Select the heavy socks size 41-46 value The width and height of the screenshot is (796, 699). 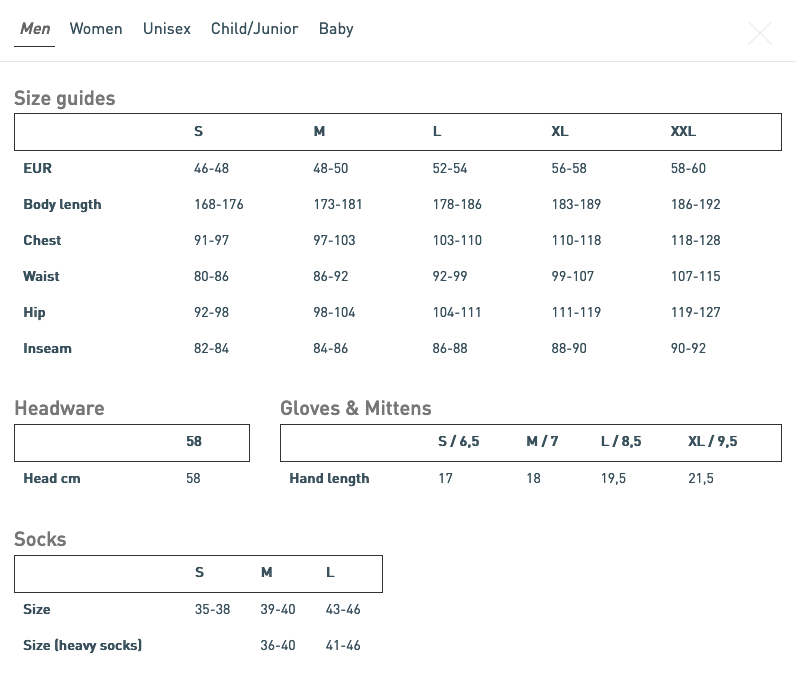(x=343, y=646)
